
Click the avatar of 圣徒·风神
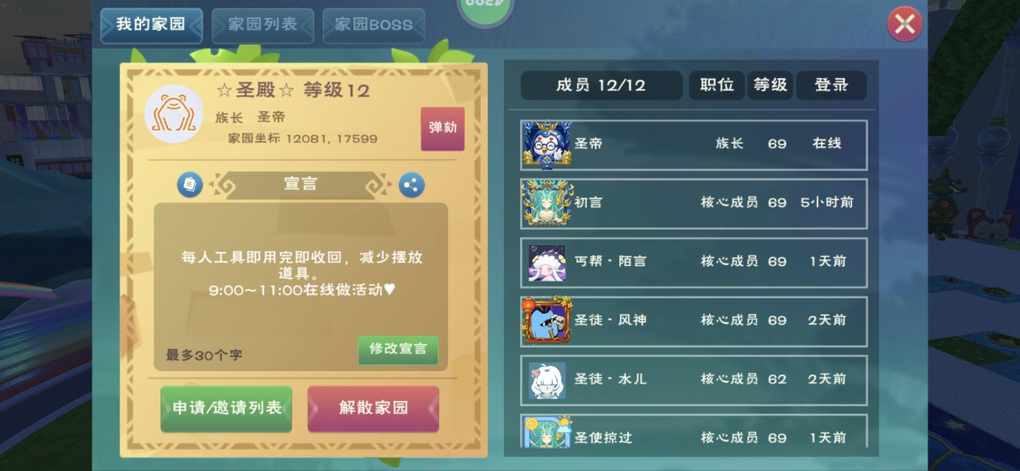coord(546,321)
